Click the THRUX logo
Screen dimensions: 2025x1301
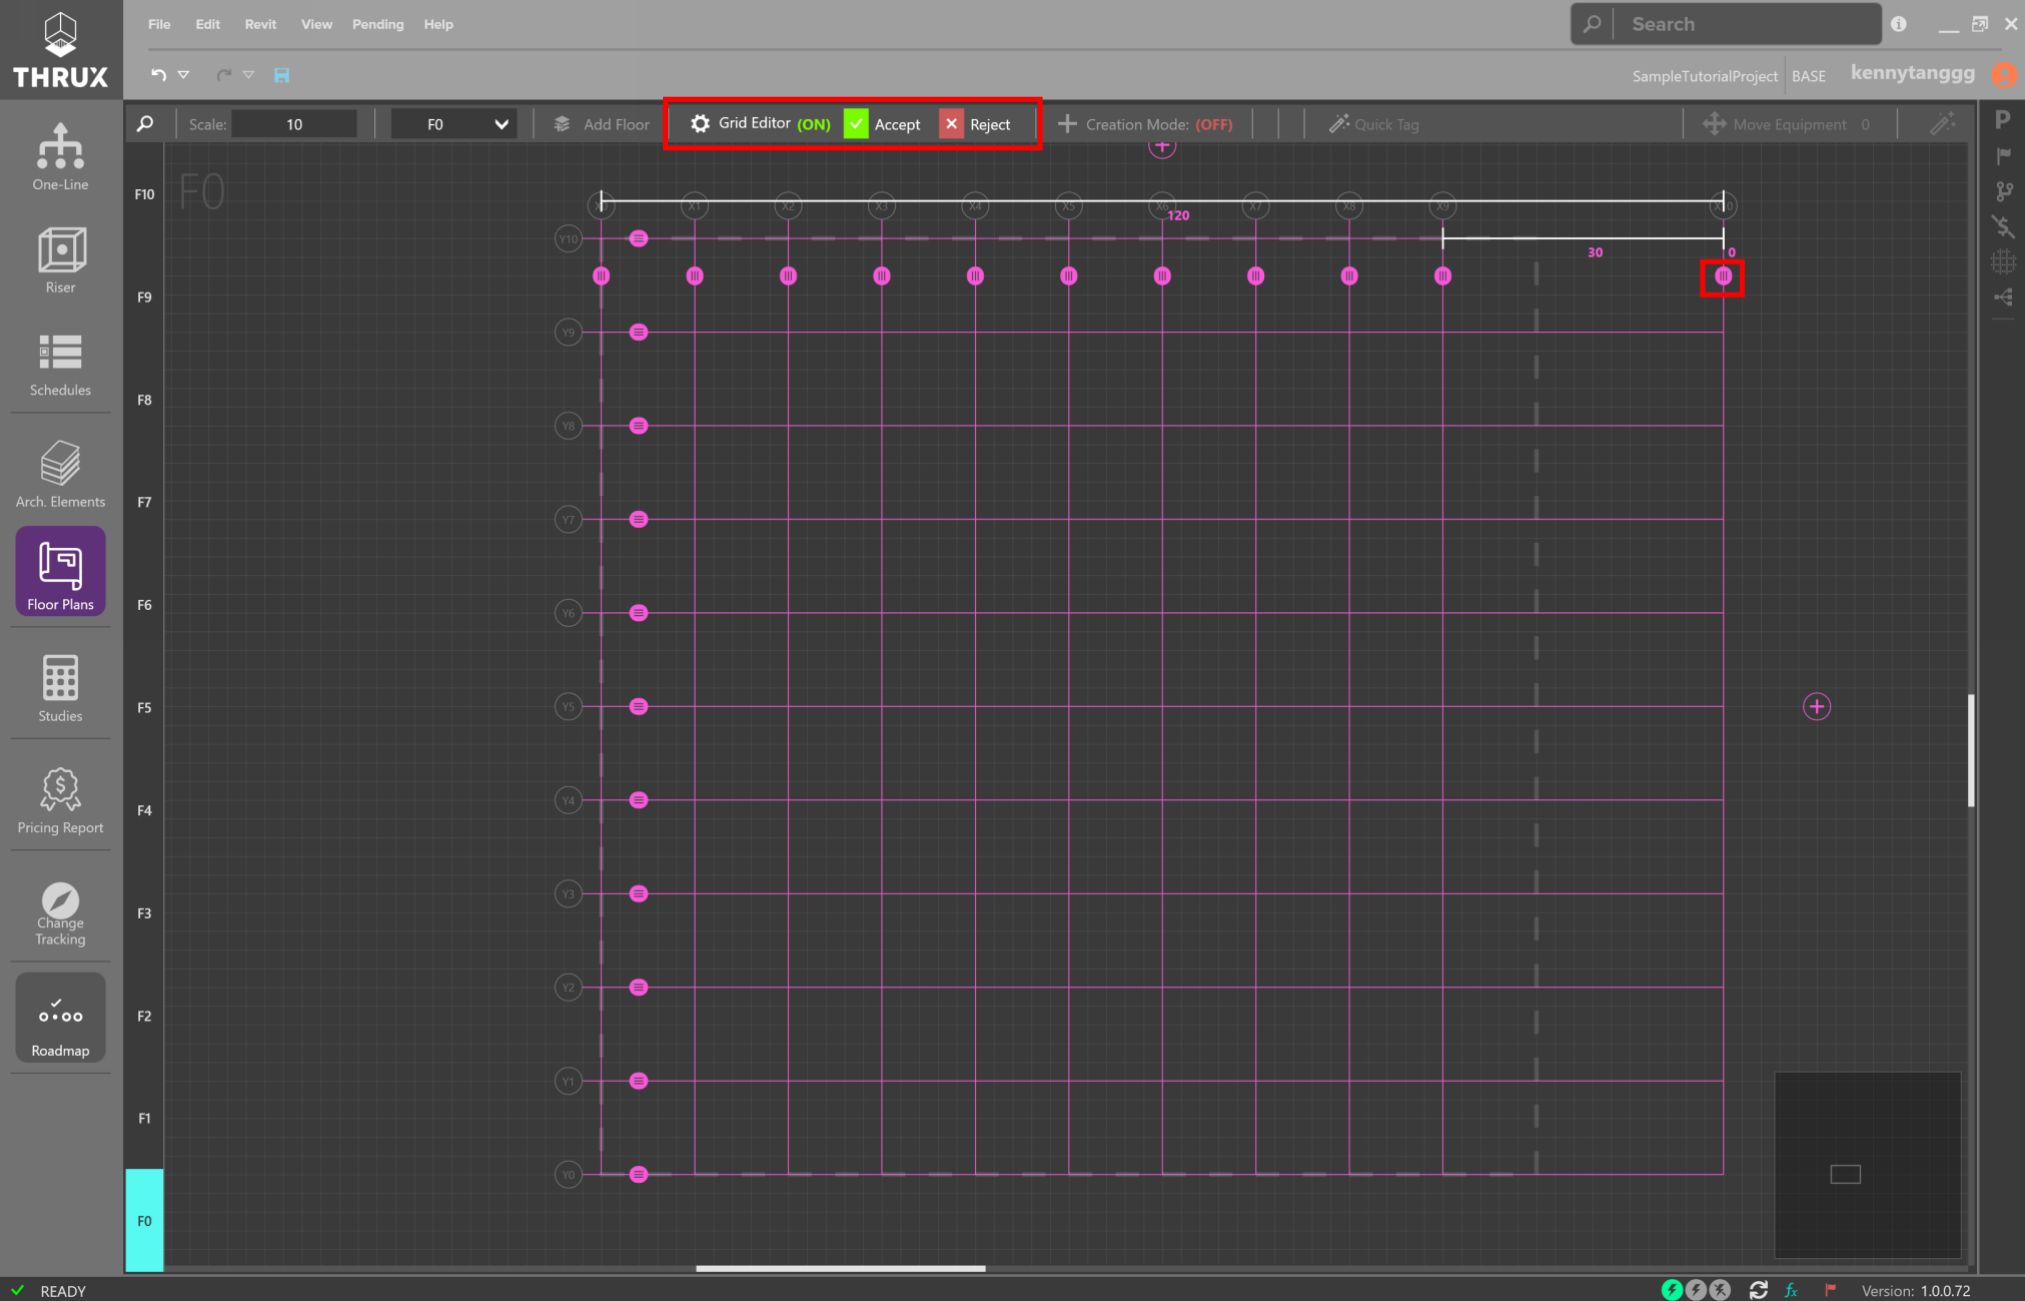60,49
